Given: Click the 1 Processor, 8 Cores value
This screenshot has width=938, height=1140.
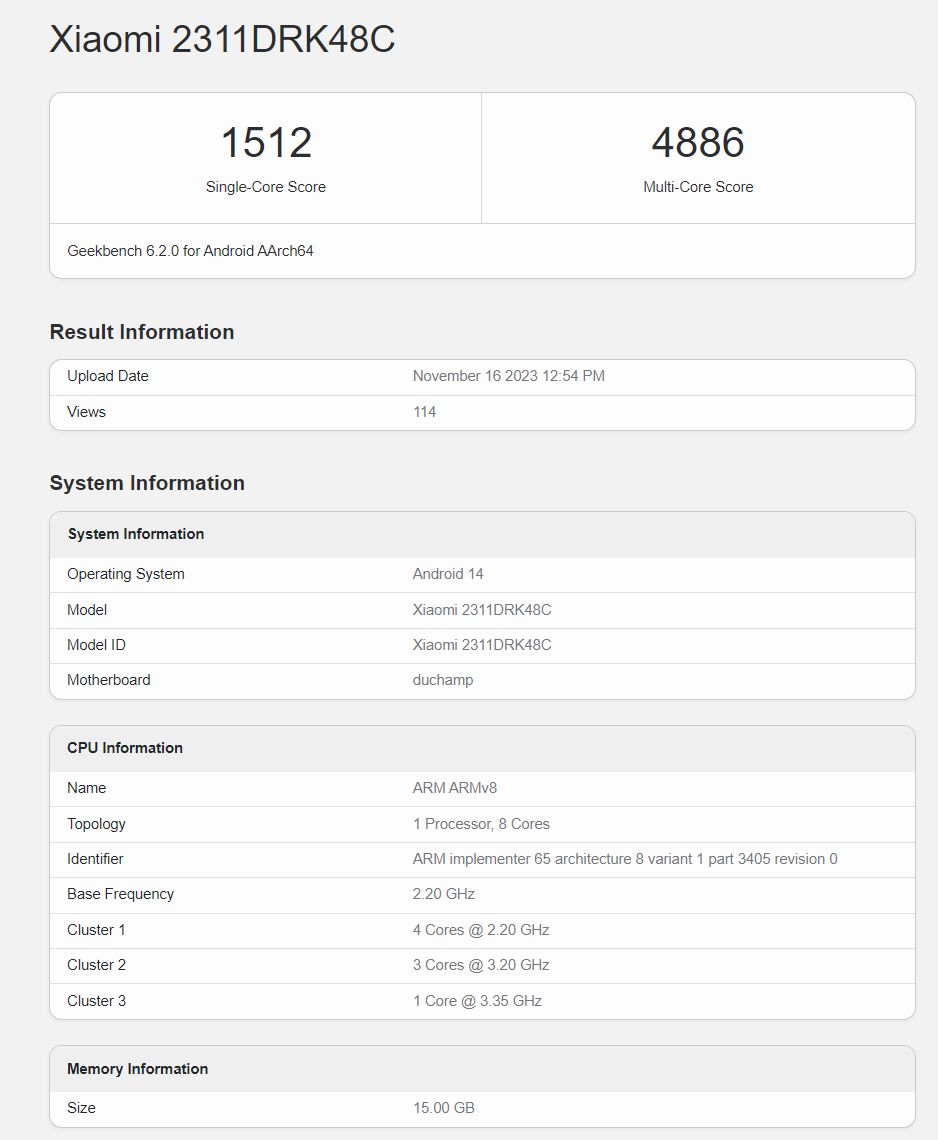Looking at the screenshot, I should 481,824.
